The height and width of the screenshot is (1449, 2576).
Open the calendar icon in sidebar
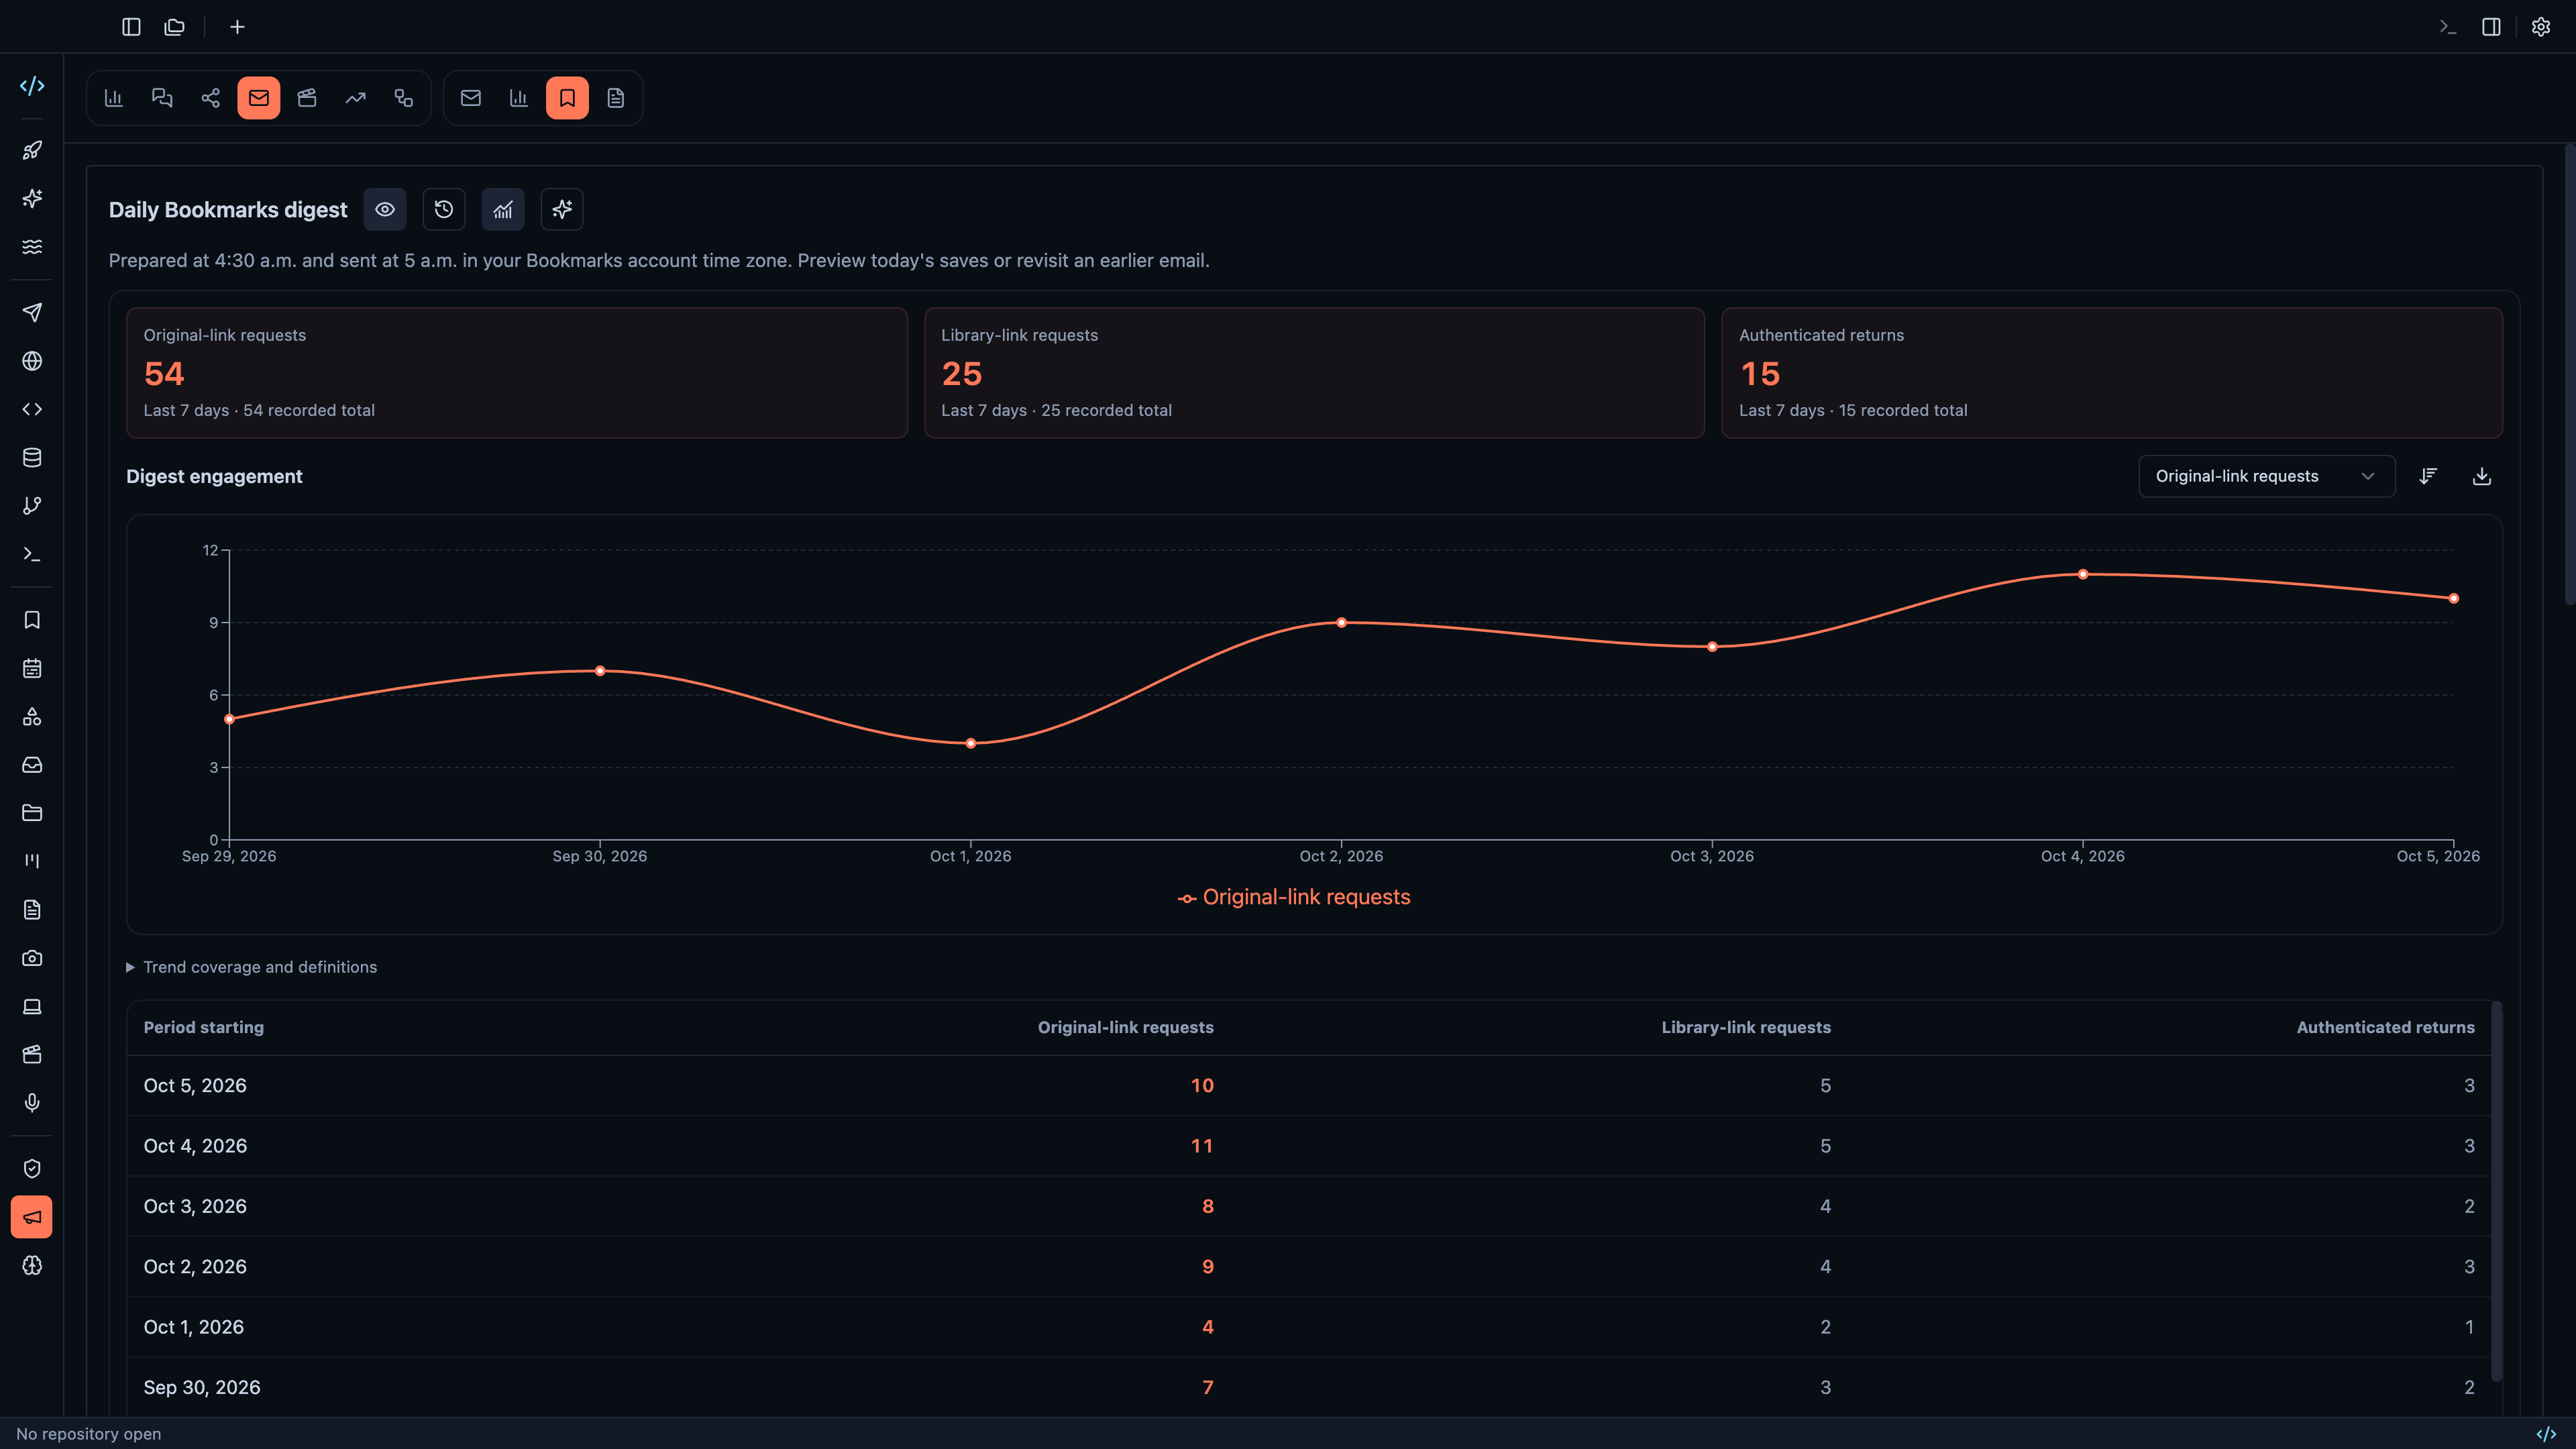[x=32, y=668]
